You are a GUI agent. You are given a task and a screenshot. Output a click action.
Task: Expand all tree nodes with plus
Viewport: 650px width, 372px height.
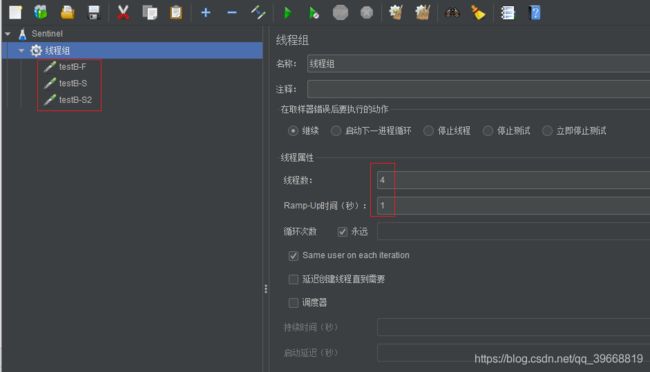coord(206,12)
